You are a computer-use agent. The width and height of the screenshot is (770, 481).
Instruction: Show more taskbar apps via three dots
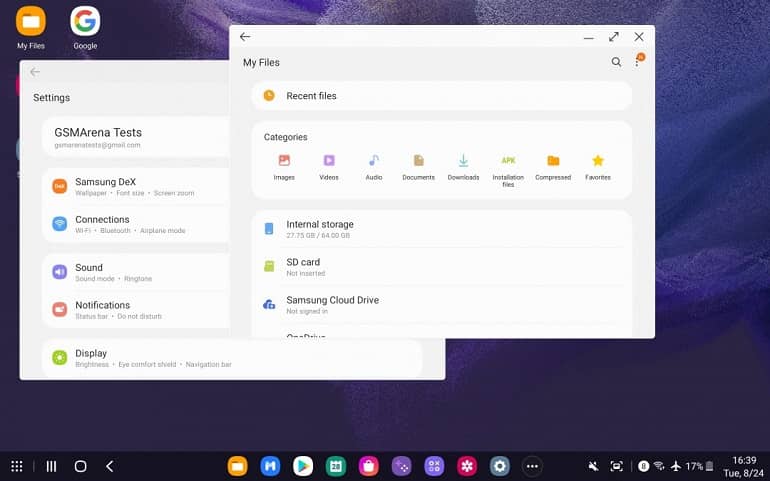(x=532, y=466)
